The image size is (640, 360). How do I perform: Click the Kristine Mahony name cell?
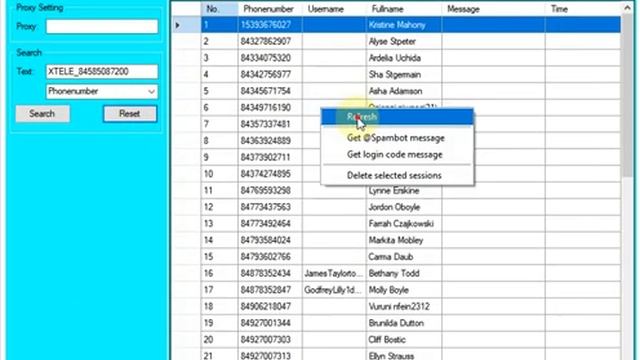click(x=404, y=25)
